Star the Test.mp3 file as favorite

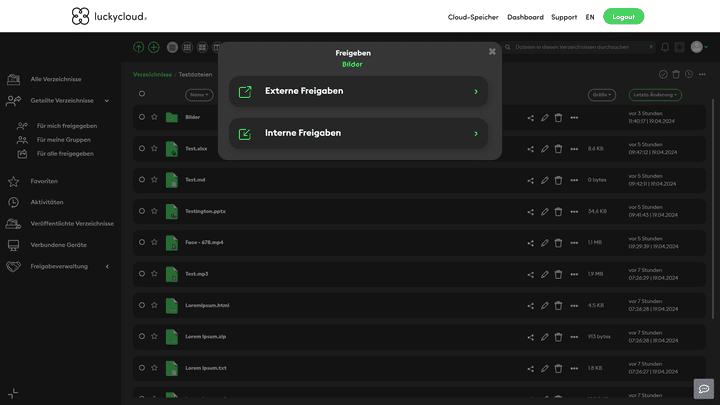[154, 274]
